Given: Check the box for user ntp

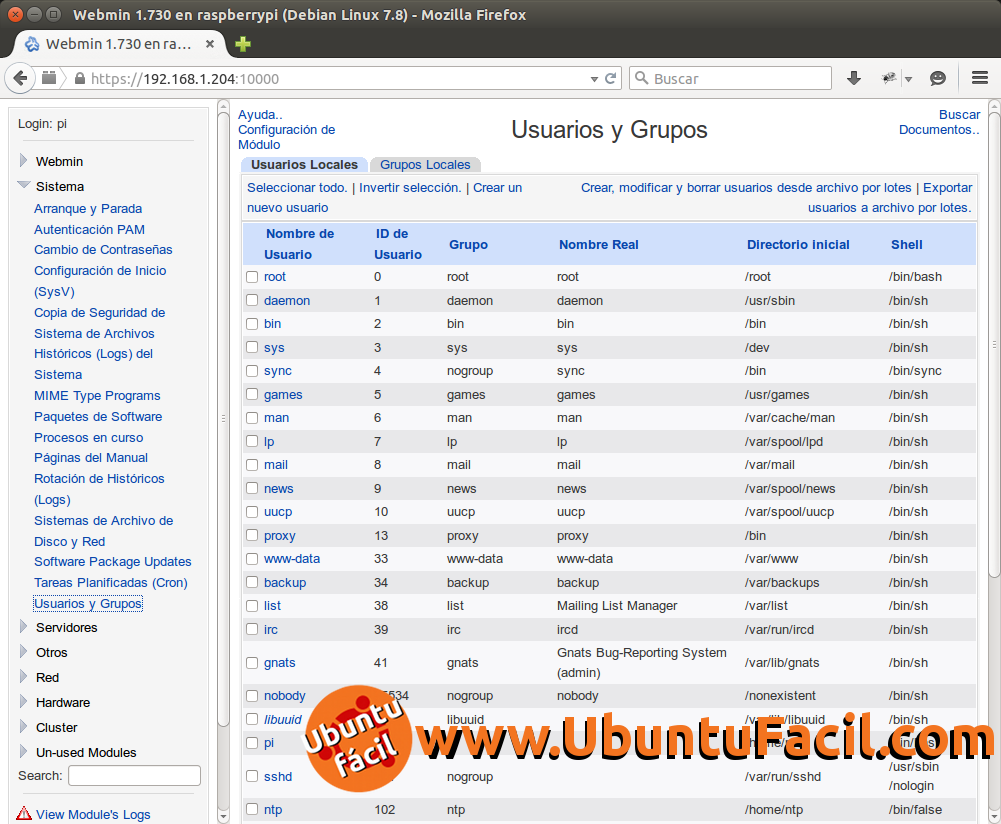Looking at the screenshot, I should click(252, 809).
